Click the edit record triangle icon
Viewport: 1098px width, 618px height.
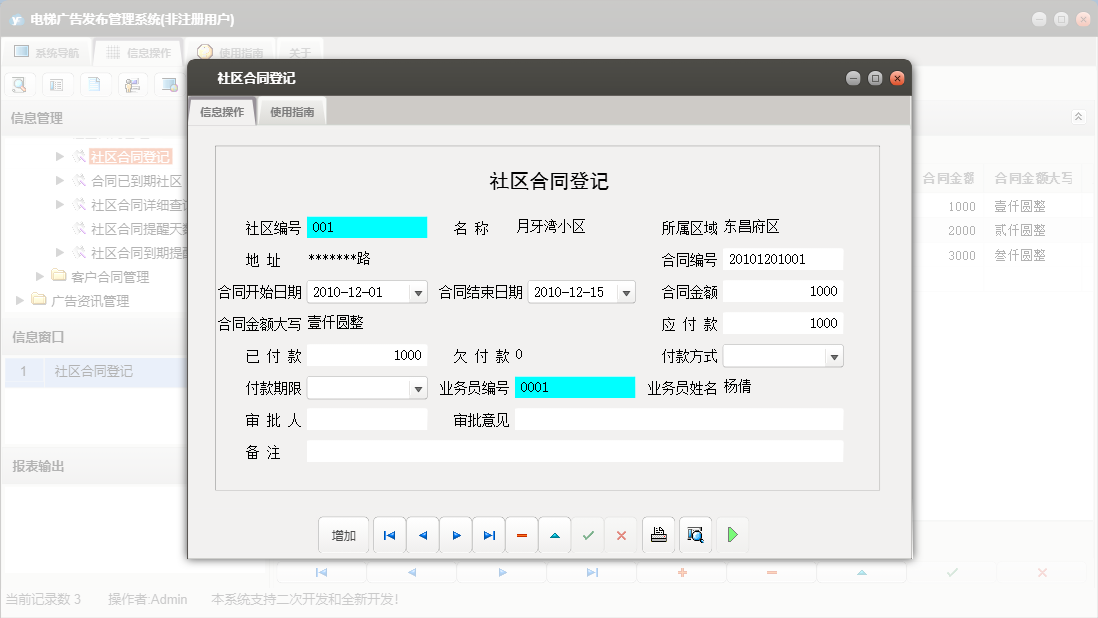pos(555,535)
